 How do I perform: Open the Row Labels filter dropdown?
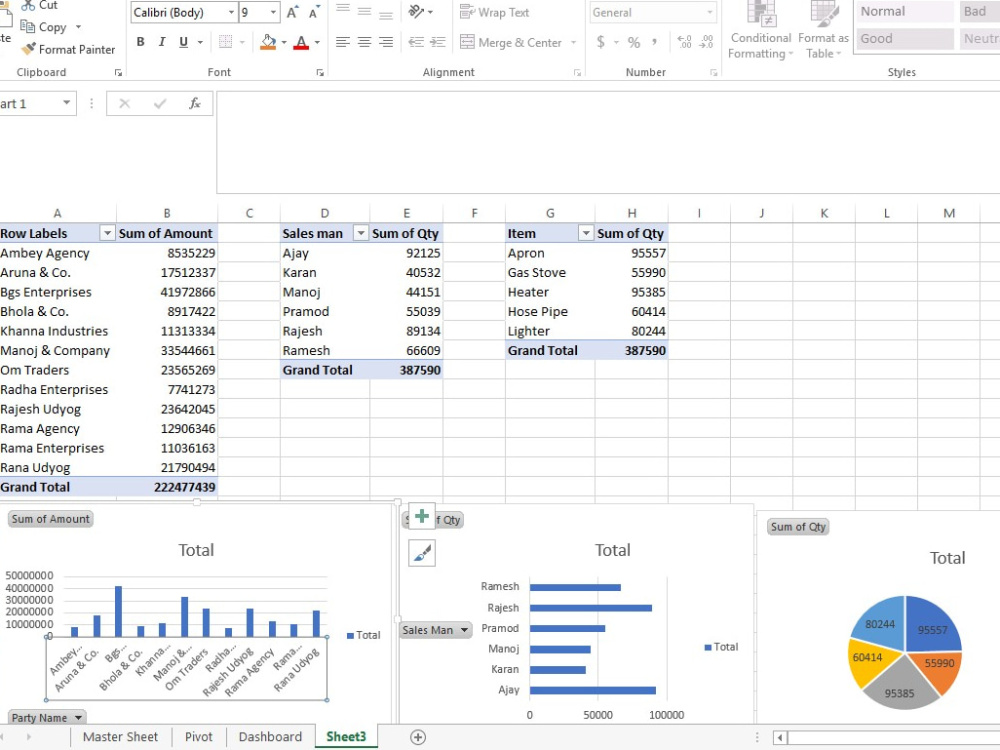[107, 233]
